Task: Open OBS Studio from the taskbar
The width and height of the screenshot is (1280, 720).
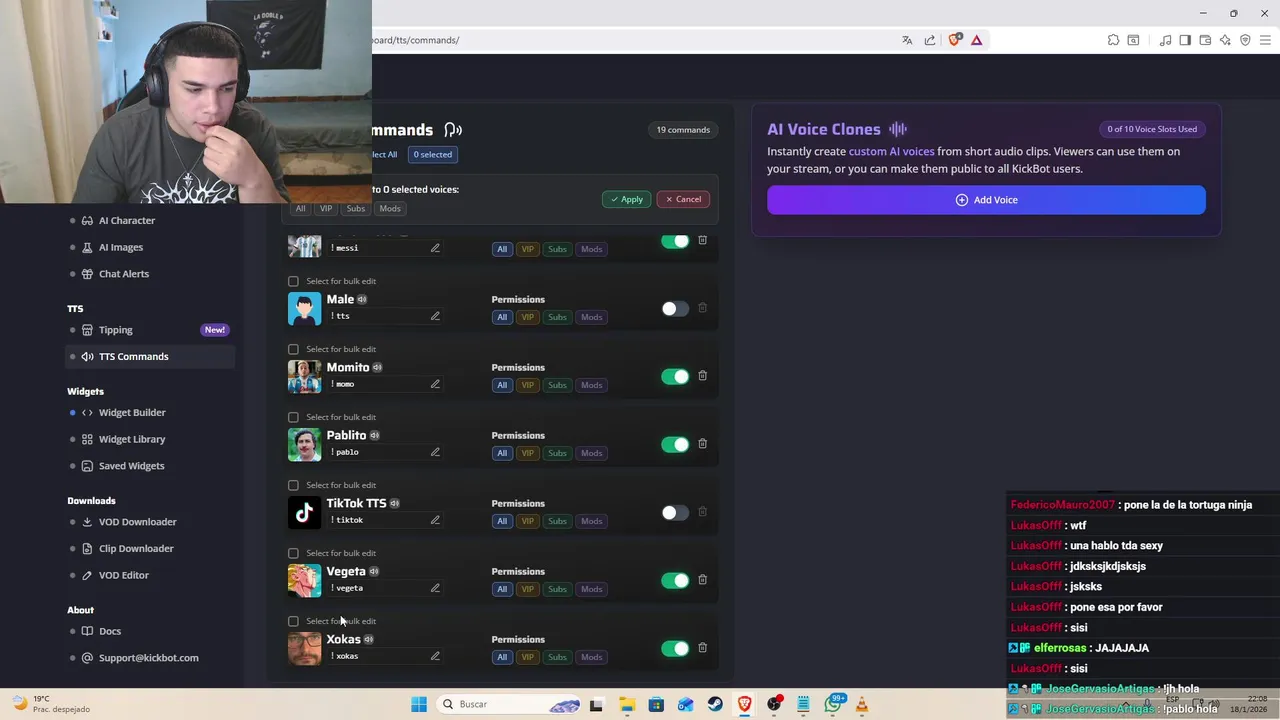Action: pyautogui.click(x=774, y=704)
